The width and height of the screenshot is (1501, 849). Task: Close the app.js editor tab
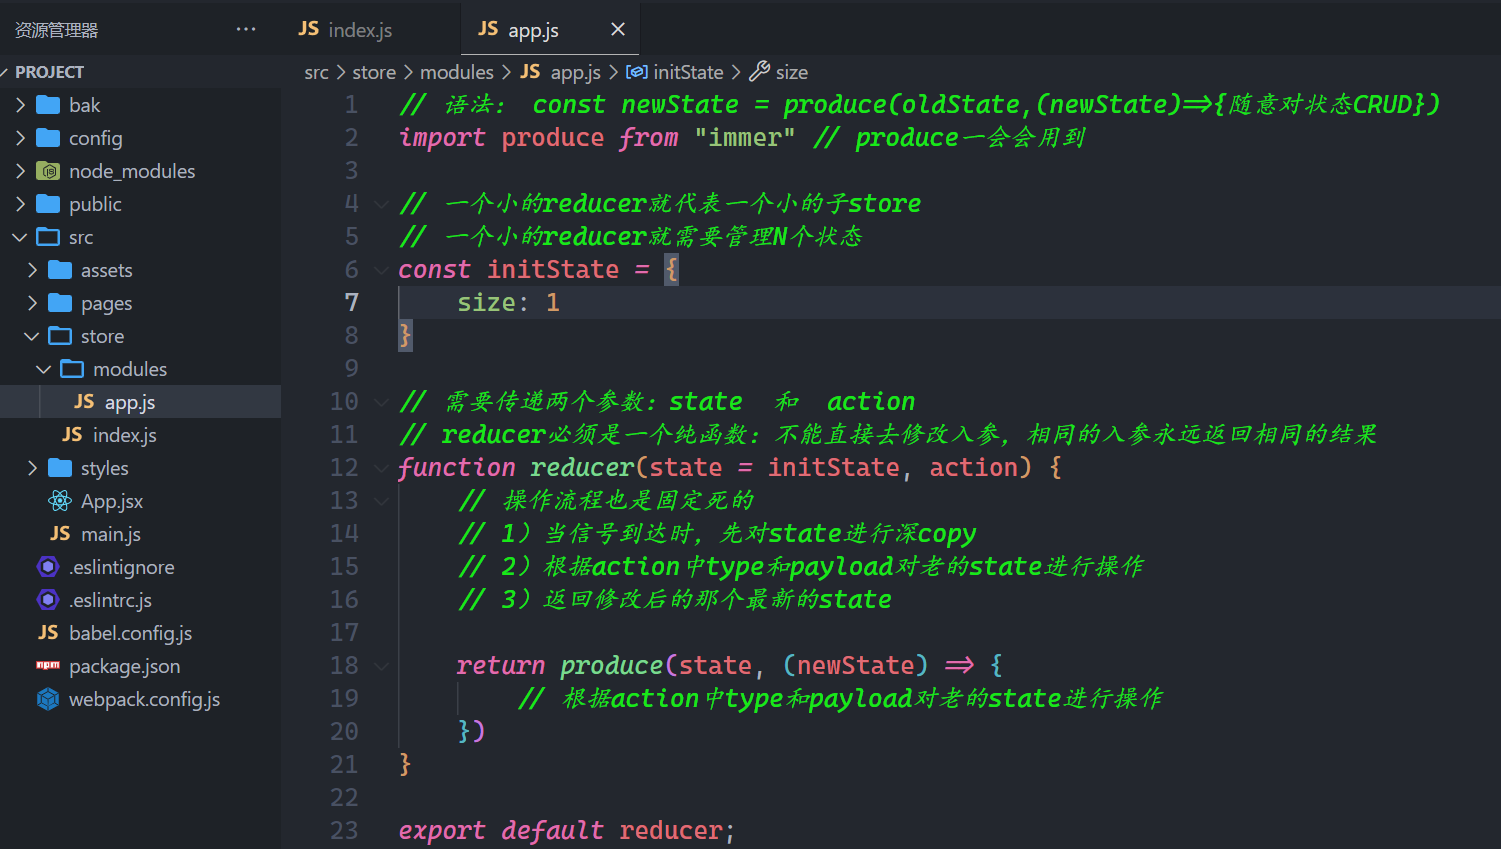pos(618,29)
